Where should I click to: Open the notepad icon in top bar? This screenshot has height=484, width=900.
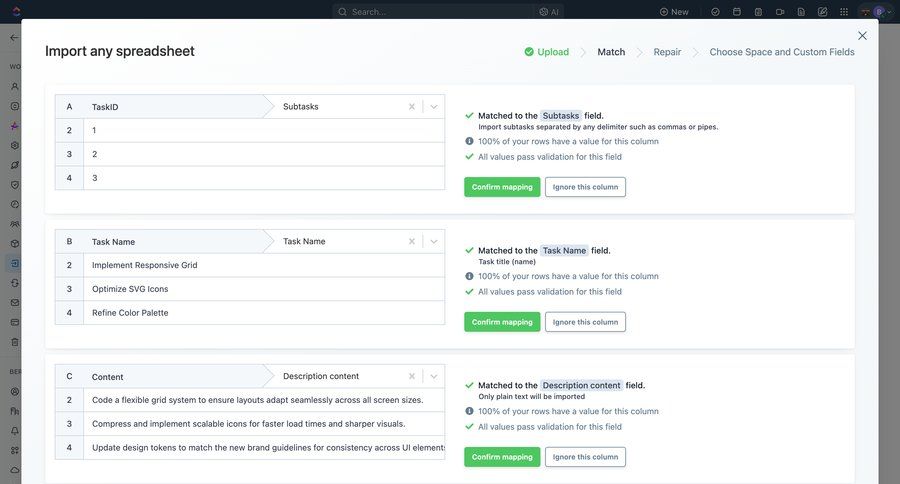pyautogui.click(x=758, y=11)
